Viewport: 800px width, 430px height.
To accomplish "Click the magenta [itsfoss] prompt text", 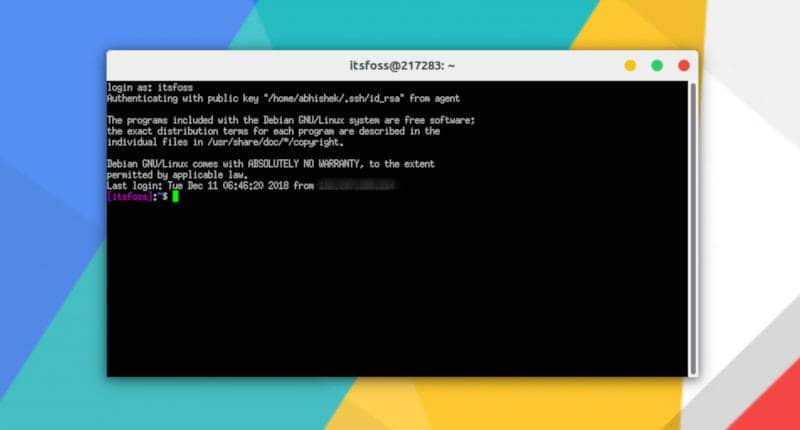I will pos(130,196).
